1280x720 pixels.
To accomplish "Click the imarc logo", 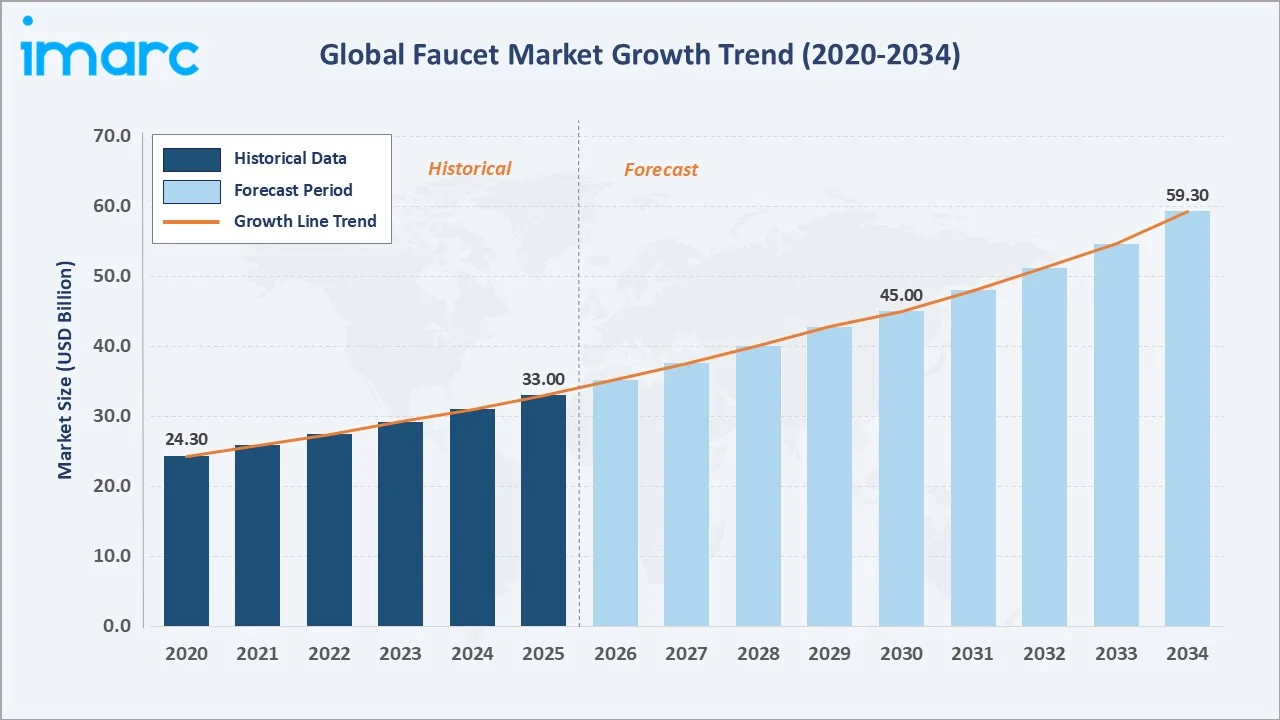I will 108,50.
